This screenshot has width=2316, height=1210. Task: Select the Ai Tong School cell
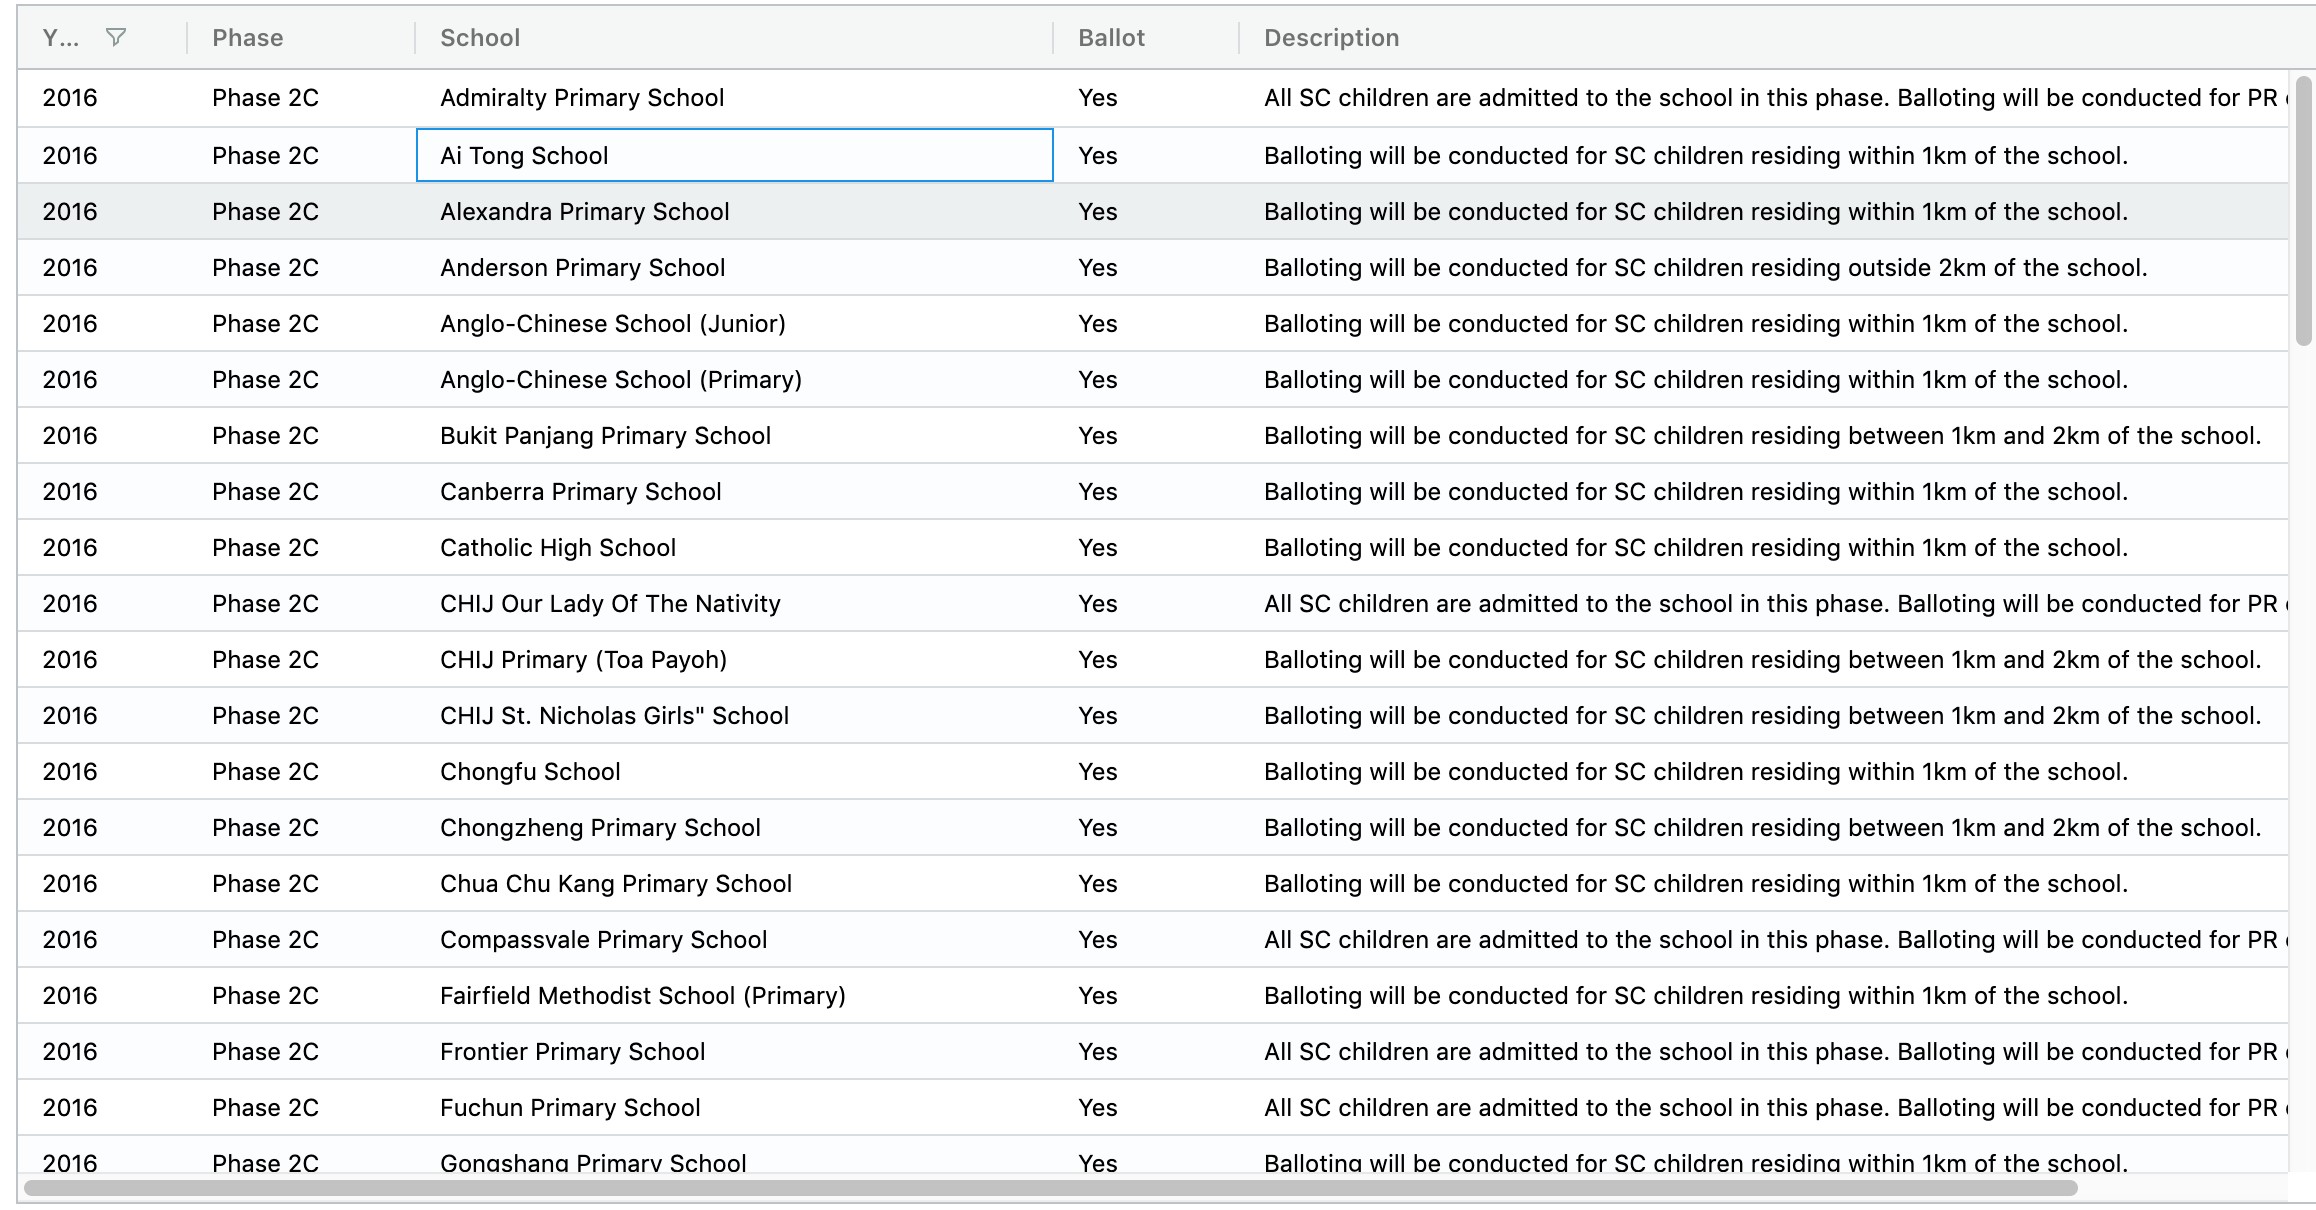[x=524, y=156]
